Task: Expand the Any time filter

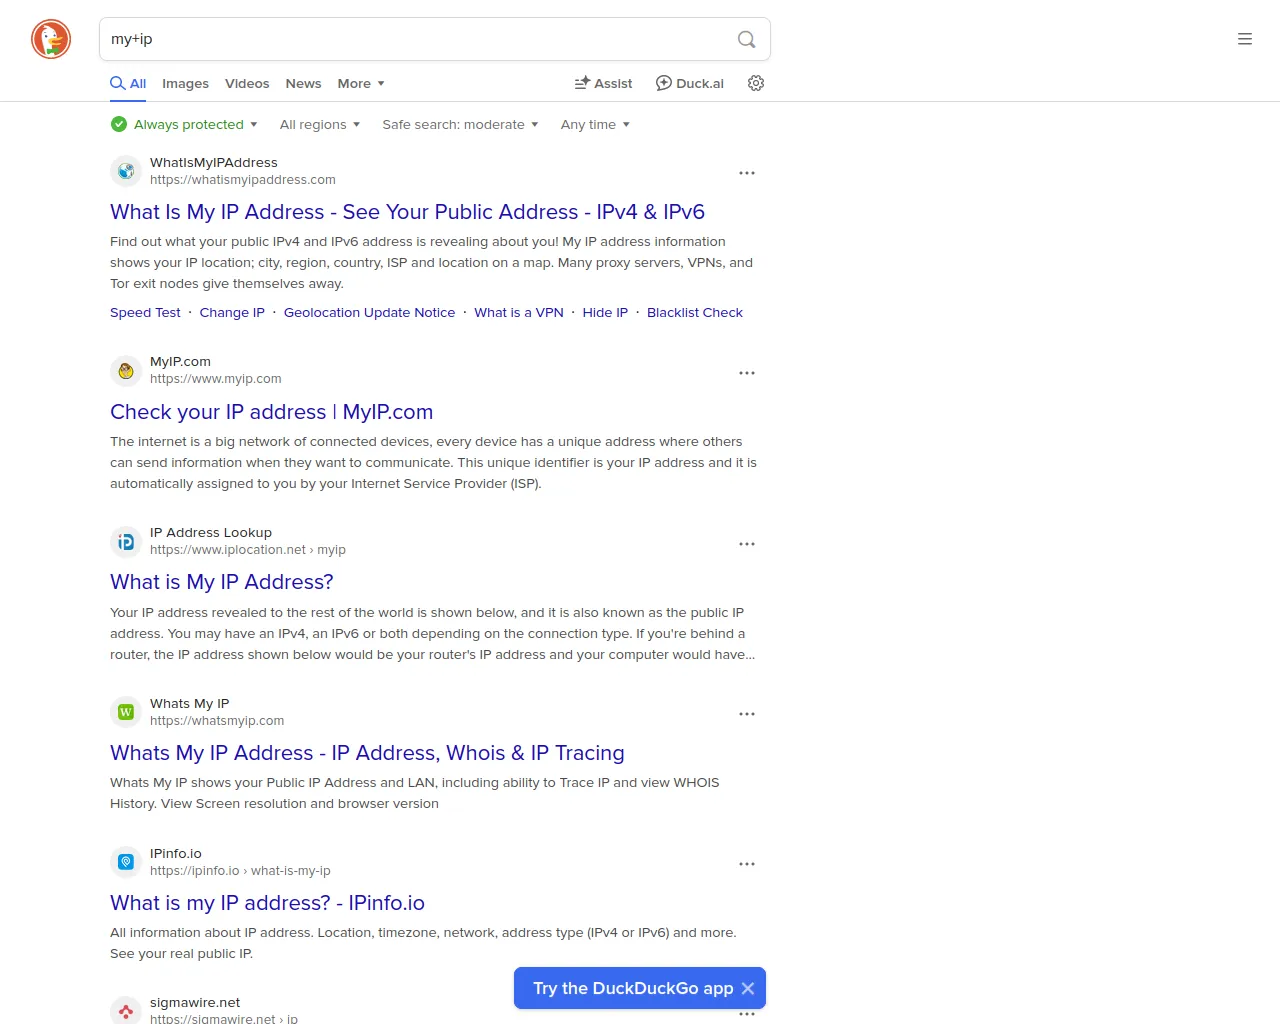Action: click(596, 124)
